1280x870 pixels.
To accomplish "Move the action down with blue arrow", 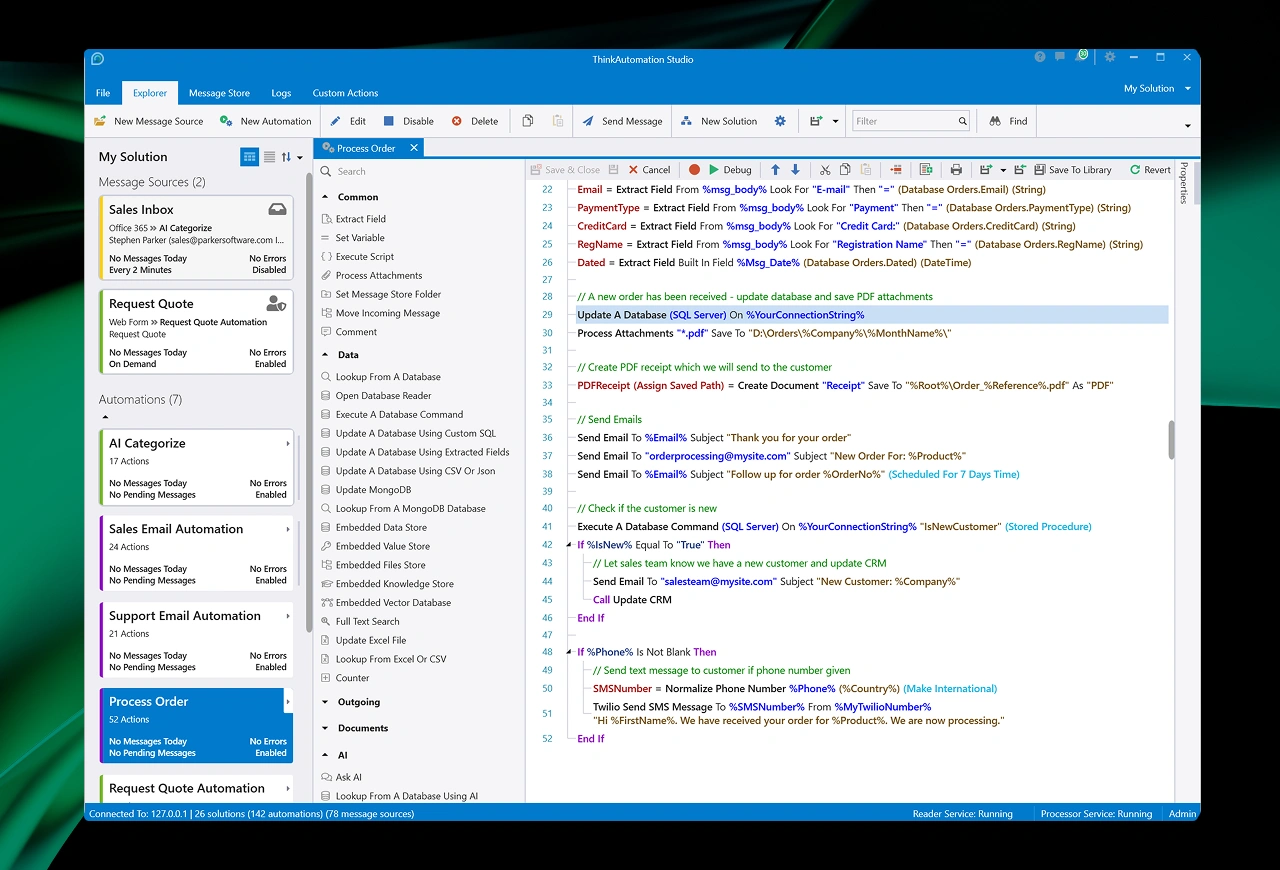I will point(795,170).
